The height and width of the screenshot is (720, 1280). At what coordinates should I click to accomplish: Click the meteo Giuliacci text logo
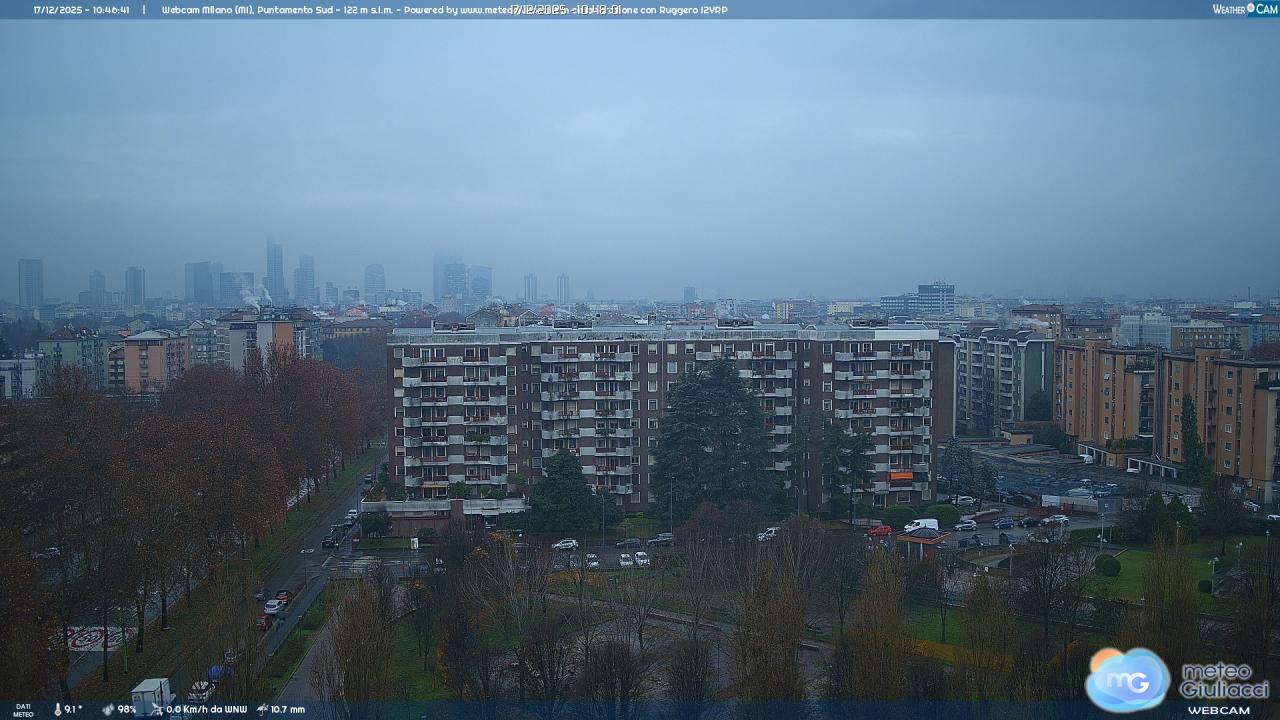(x=1224, y=680)
